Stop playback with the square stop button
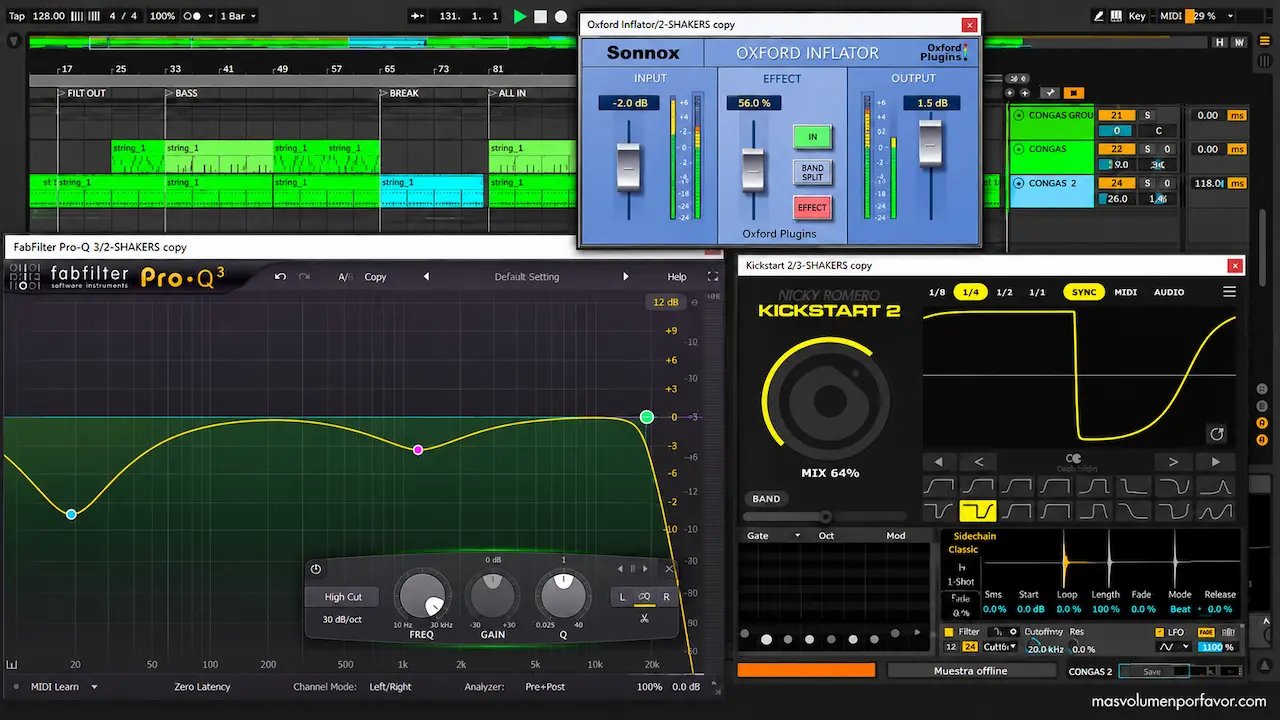This screenshot has width=1280, height=720. tap(540, 16)
